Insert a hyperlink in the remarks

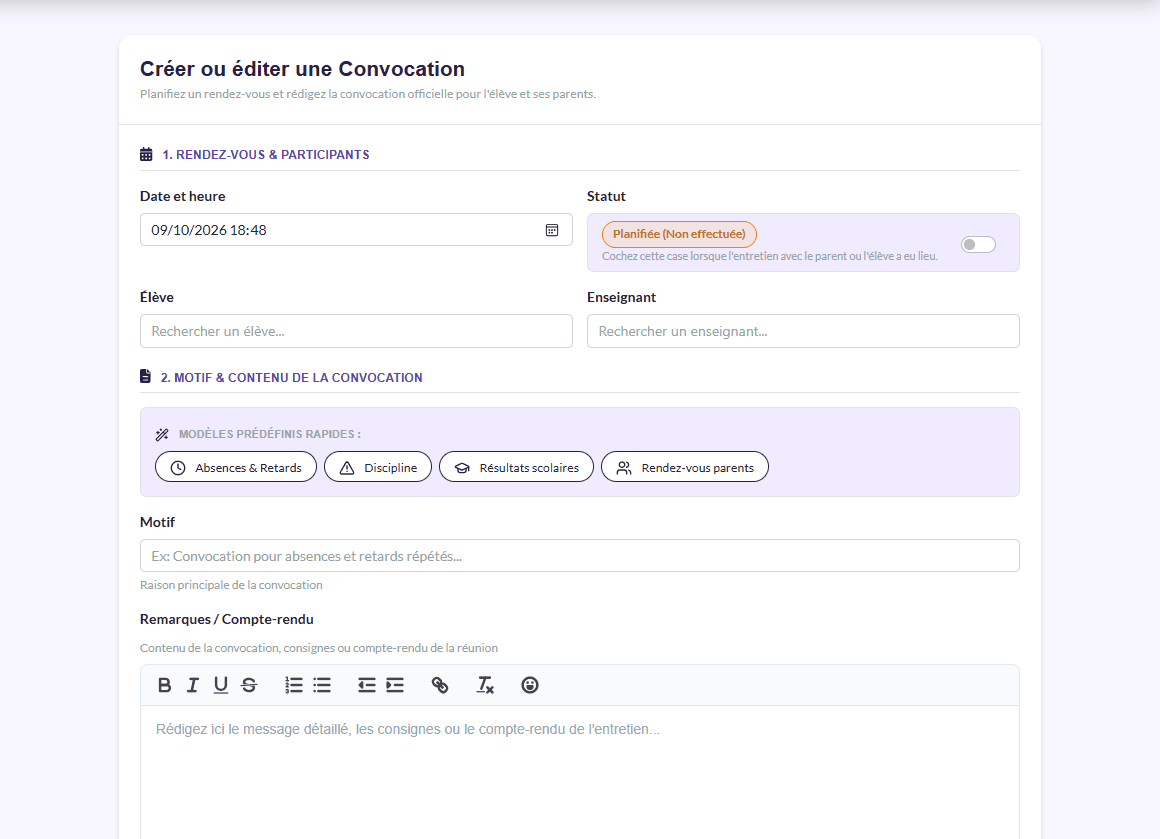440,685
